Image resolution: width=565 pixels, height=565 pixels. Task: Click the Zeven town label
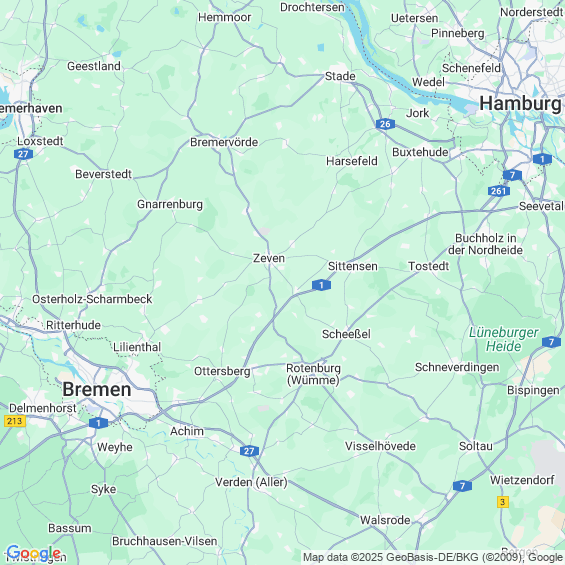point(269,258)
